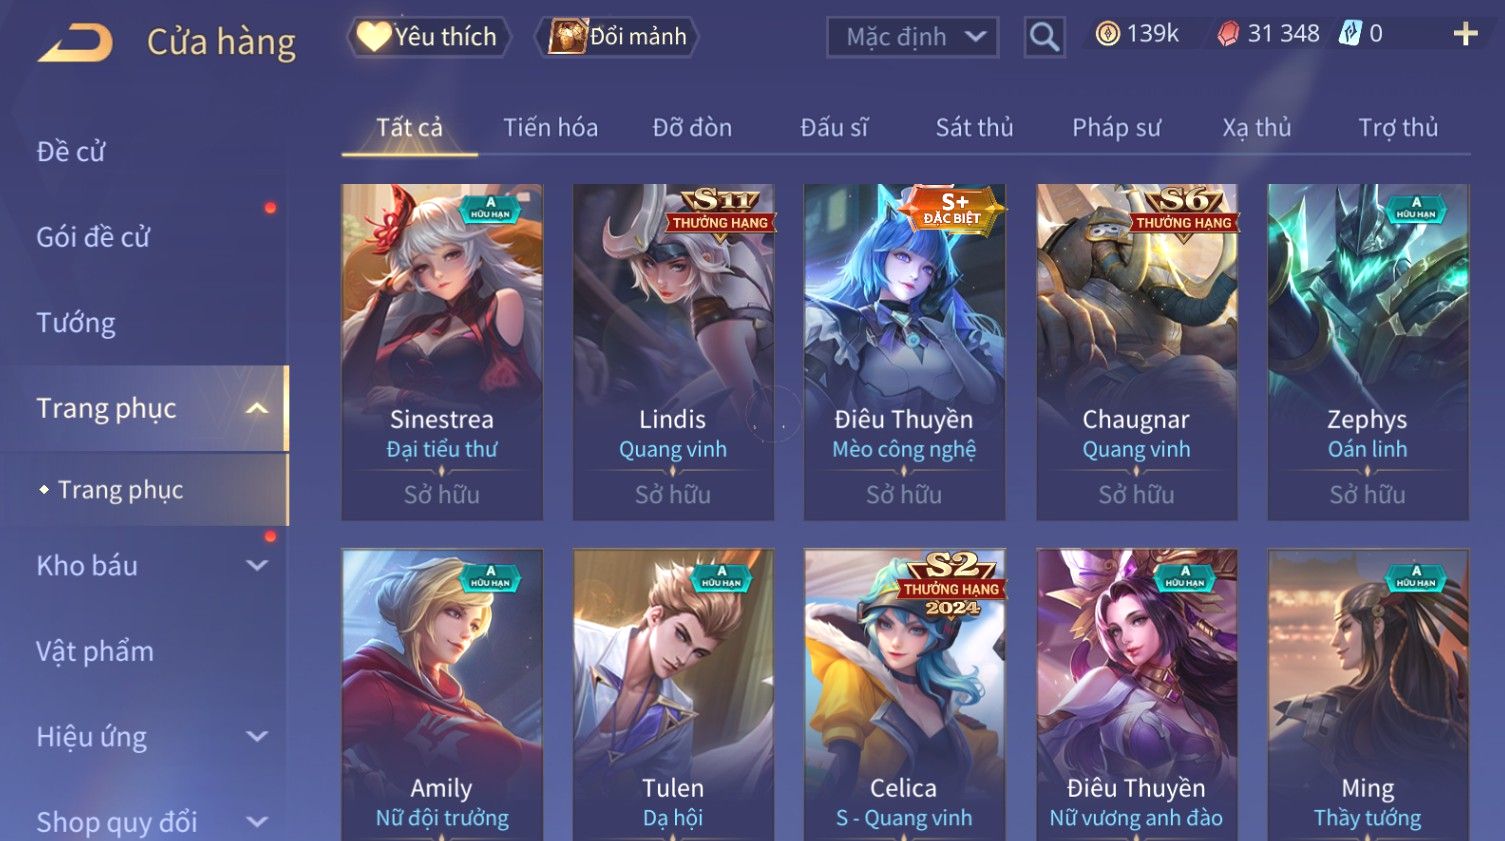Open Đổi mảnh chest icon

coord(567,37)
